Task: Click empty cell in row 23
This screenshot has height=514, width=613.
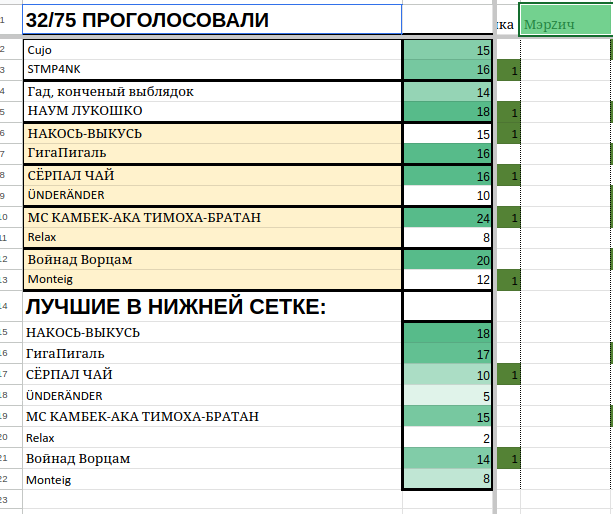Action: [x=212, y=499]
